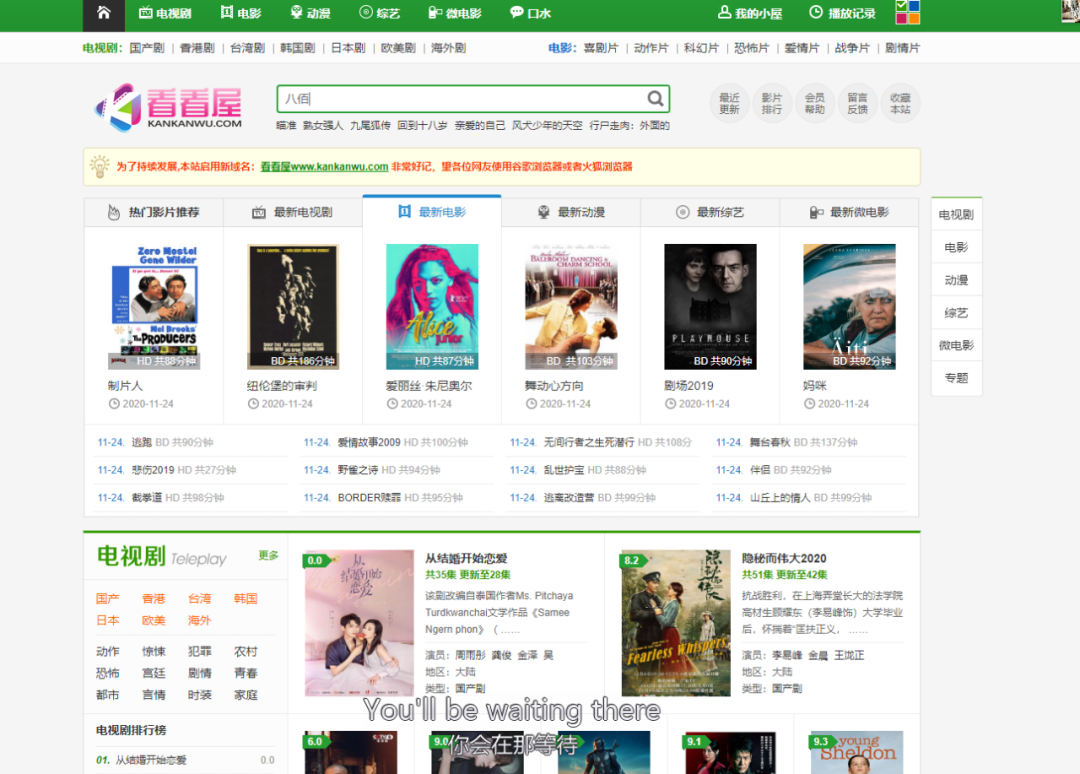This screenshot has width=1080, height=774.
Task: Select 专题 in right side panel
Action: pos(956,378)
